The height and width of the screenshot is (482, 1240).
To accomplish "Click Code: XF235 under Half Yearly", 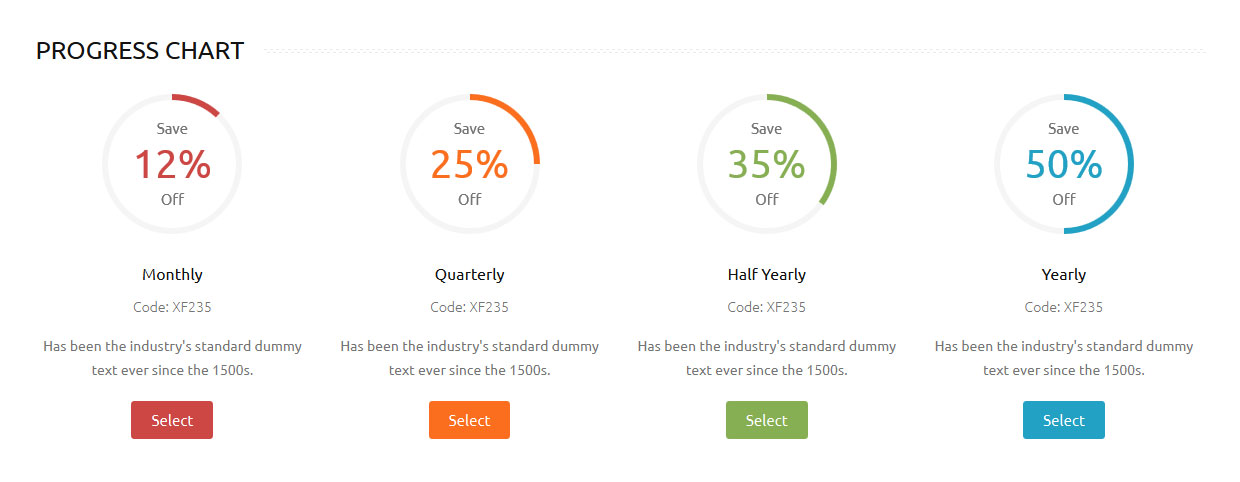I will click(766, 307).
